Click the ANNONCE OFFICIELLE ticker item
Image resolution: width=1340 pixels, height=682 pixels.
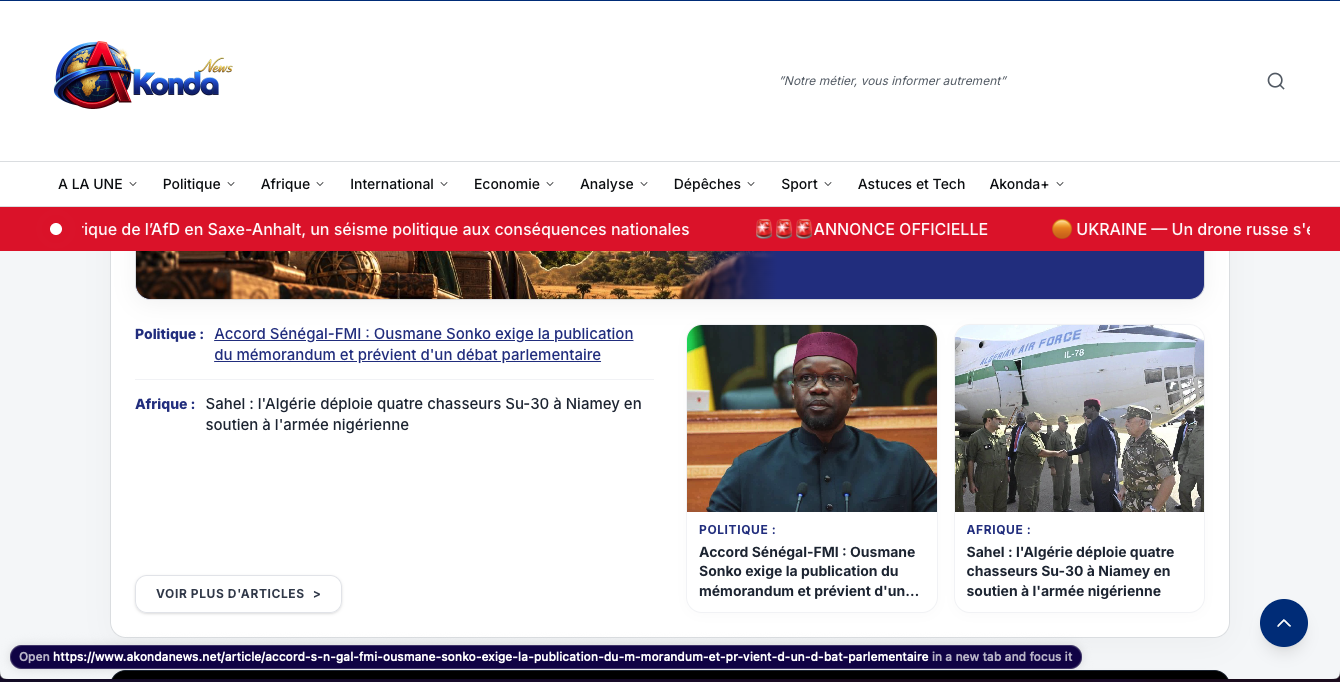tap(871, 229)
